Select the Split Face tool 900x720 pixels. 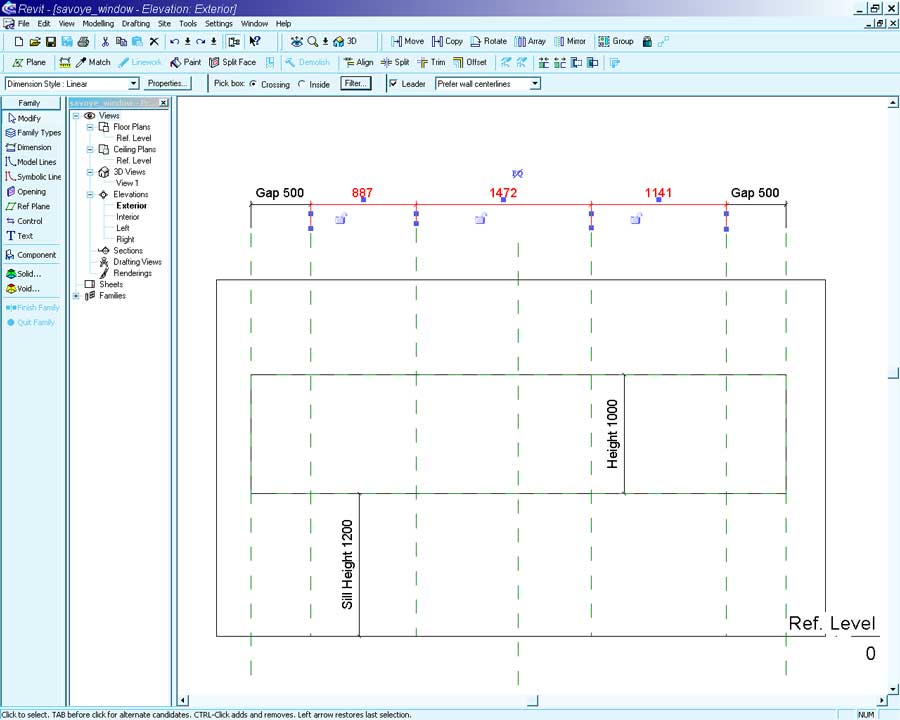232,63
